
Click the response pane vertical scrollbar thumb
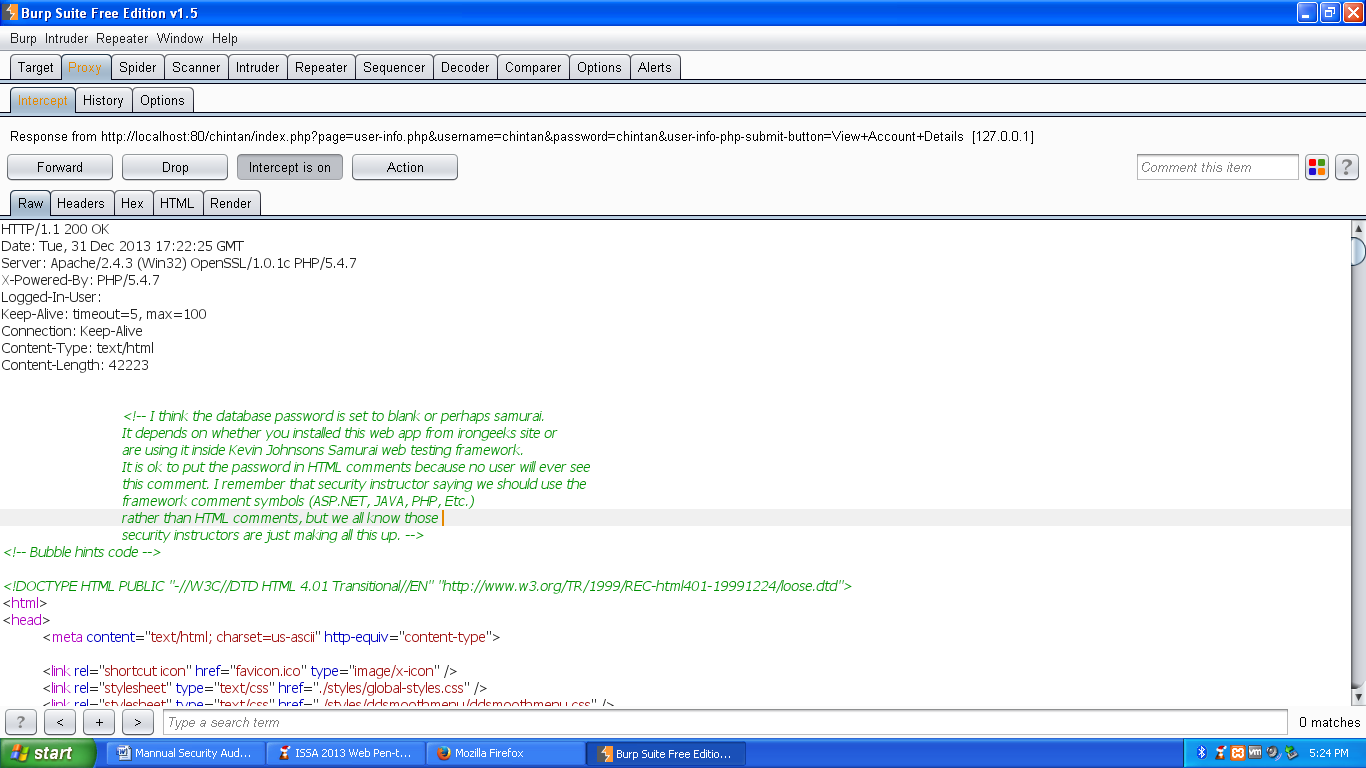[x=1358, y=250]
